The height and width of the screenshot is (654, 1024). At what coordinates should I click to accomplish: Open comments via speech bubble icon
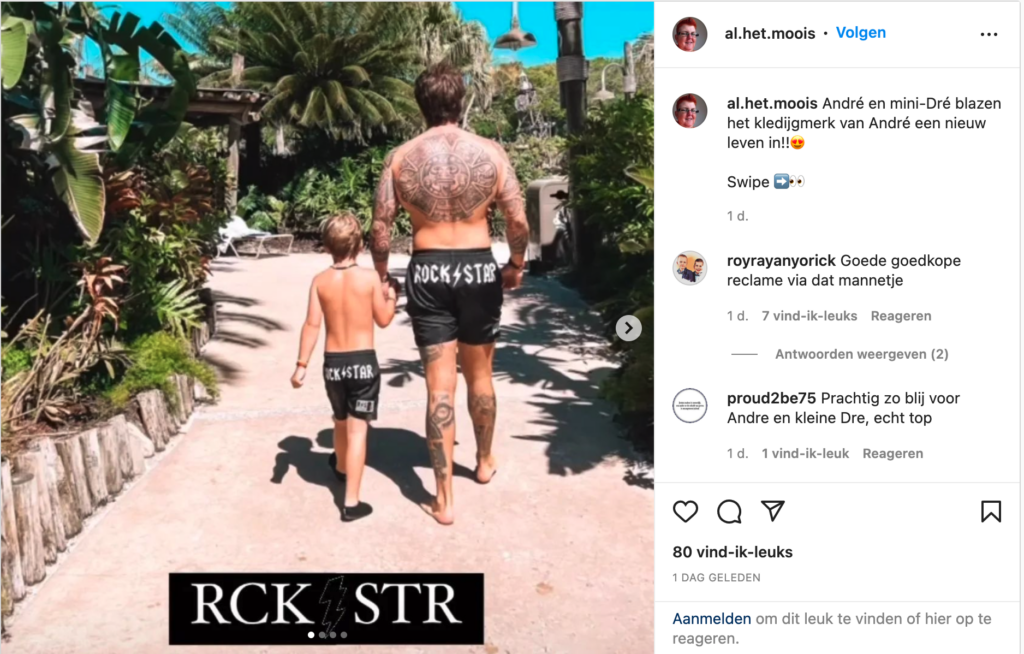tap(729, 512)
